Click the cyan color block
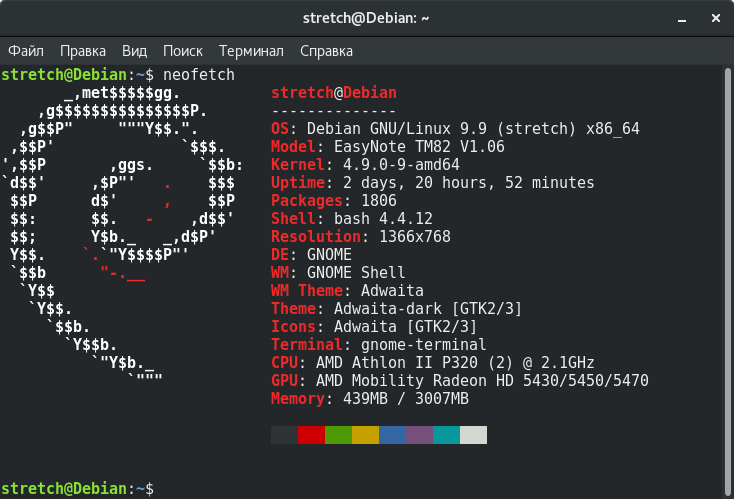Viewport: 734px width, 499px height. coord(447,435)
